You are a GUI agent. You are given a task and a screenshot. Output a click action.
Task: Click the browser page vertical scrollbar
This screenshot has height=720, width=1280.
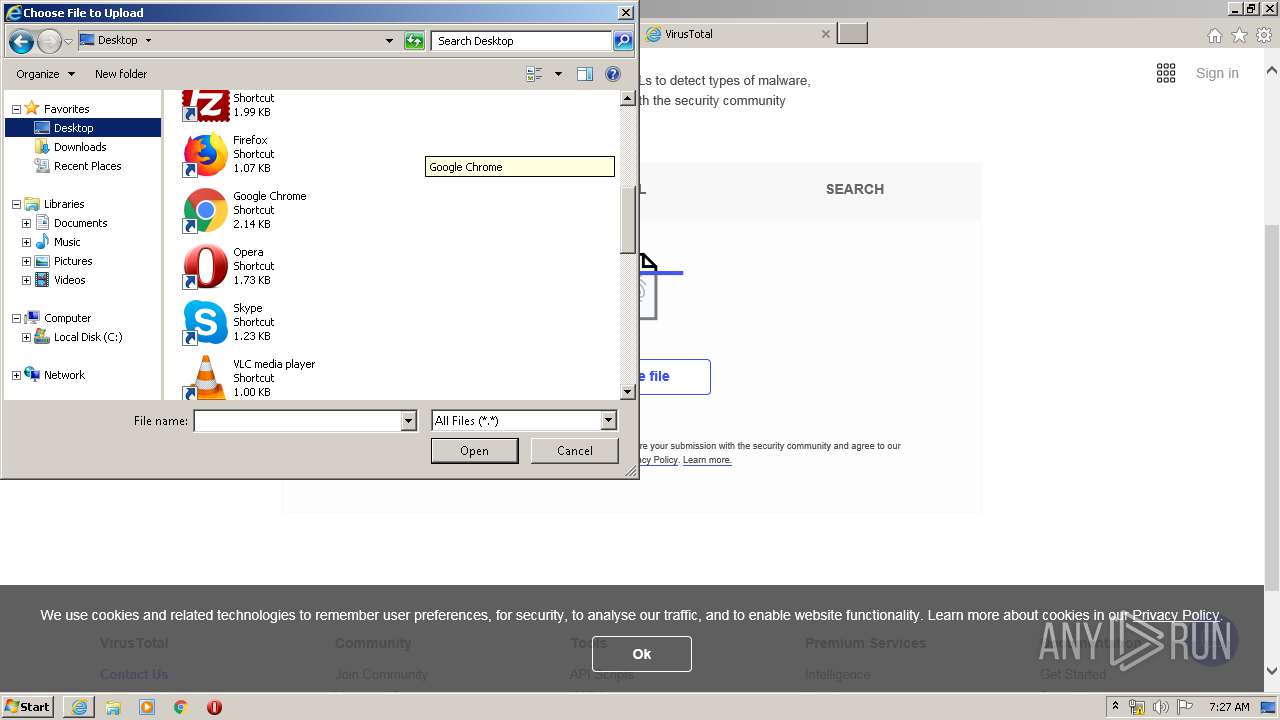1272,410
